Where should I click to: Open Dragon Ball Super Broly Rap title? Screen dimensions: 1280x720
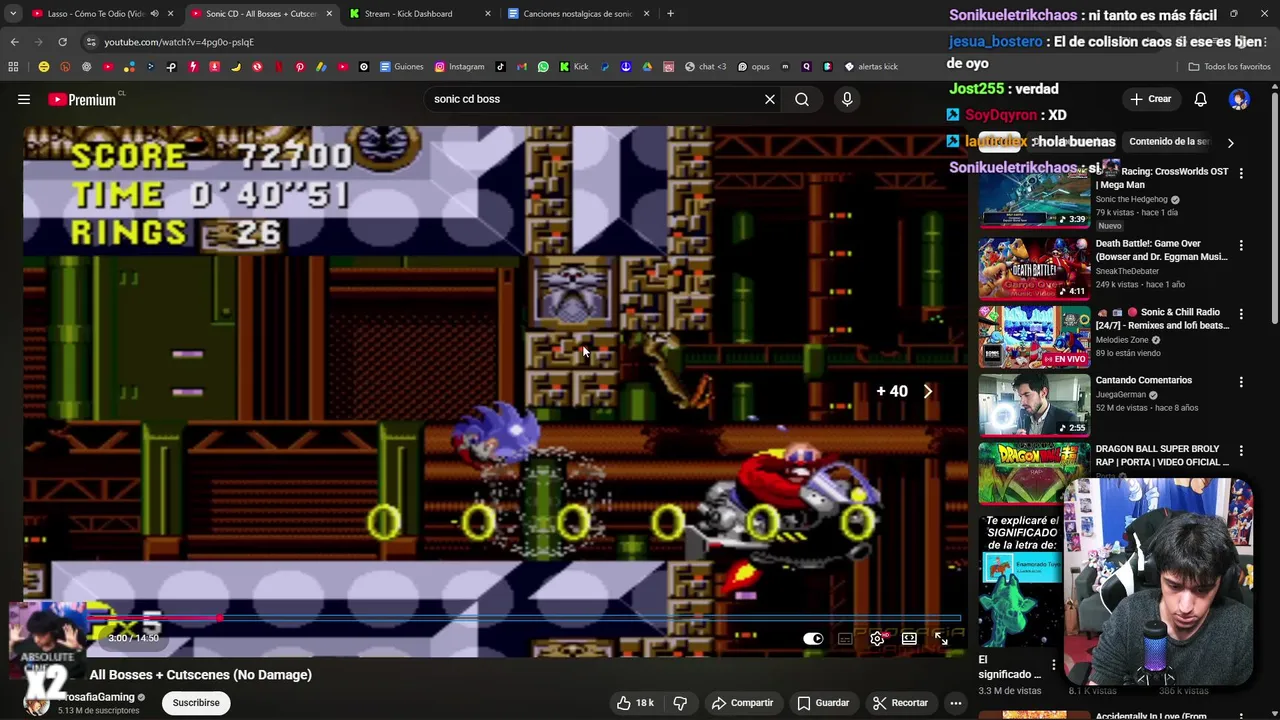pos(1162,456)
